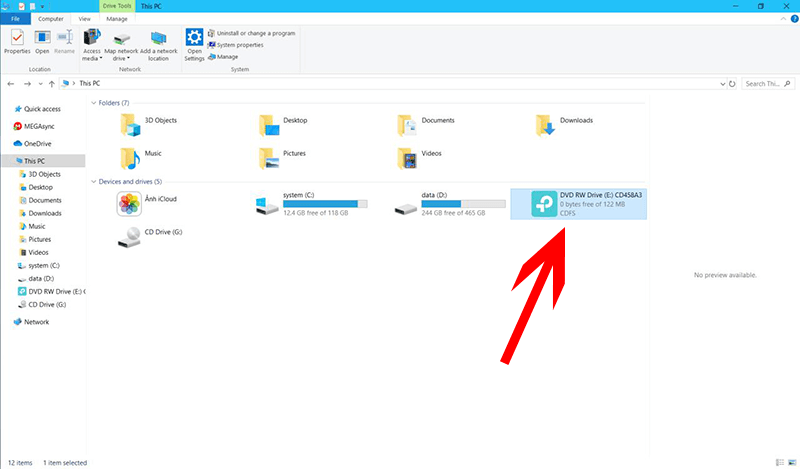This screenshot has width=800, height=469.
Task: Select the Desktop folder icon
Action: coord(269,125)
